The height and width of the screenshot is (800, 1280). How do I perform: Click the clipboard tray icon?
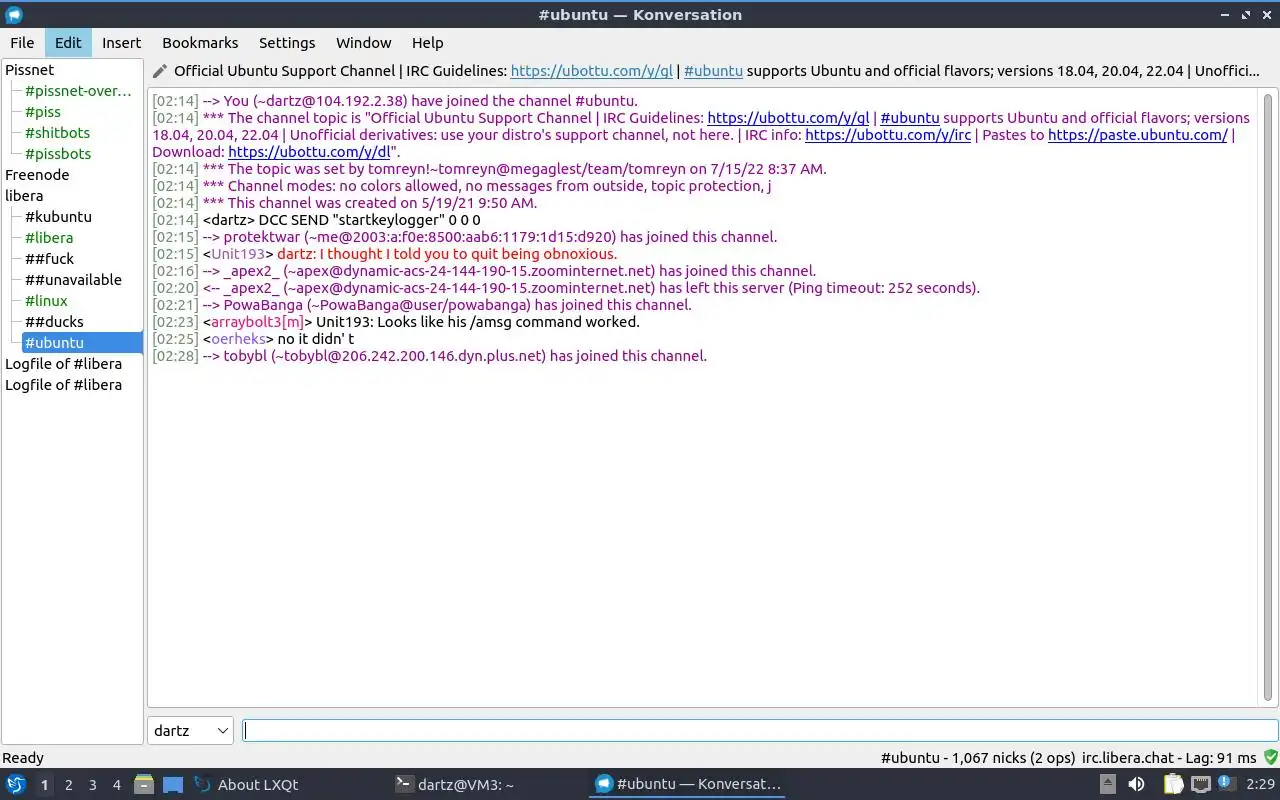coord(1172,785)
